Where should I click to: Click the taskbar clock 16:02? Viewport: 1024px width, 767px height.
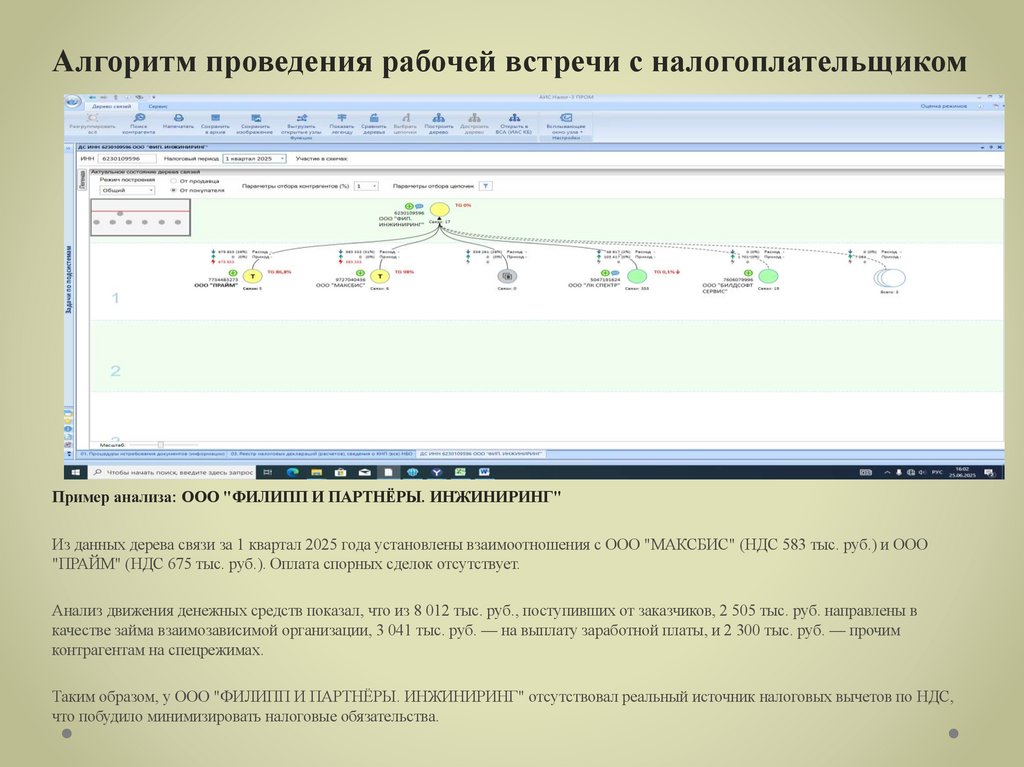[x=962, y=472]
